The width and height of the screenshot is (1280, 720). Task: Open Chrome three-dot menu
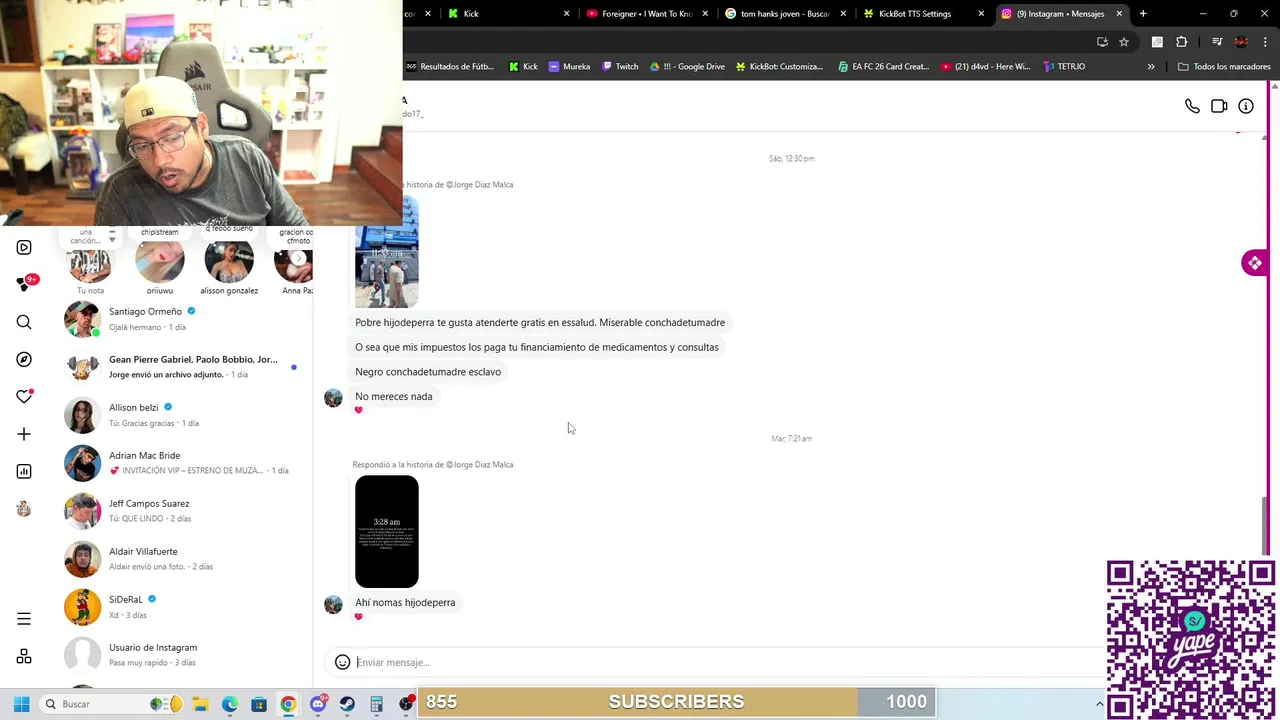click(x=1266, y=42)
